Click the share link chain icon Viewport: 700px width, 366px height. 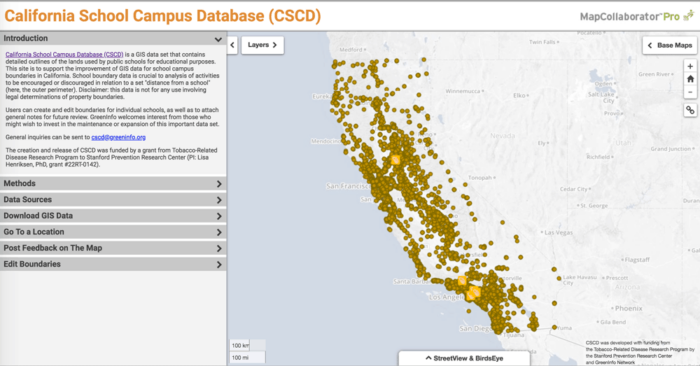click(690, 110)
